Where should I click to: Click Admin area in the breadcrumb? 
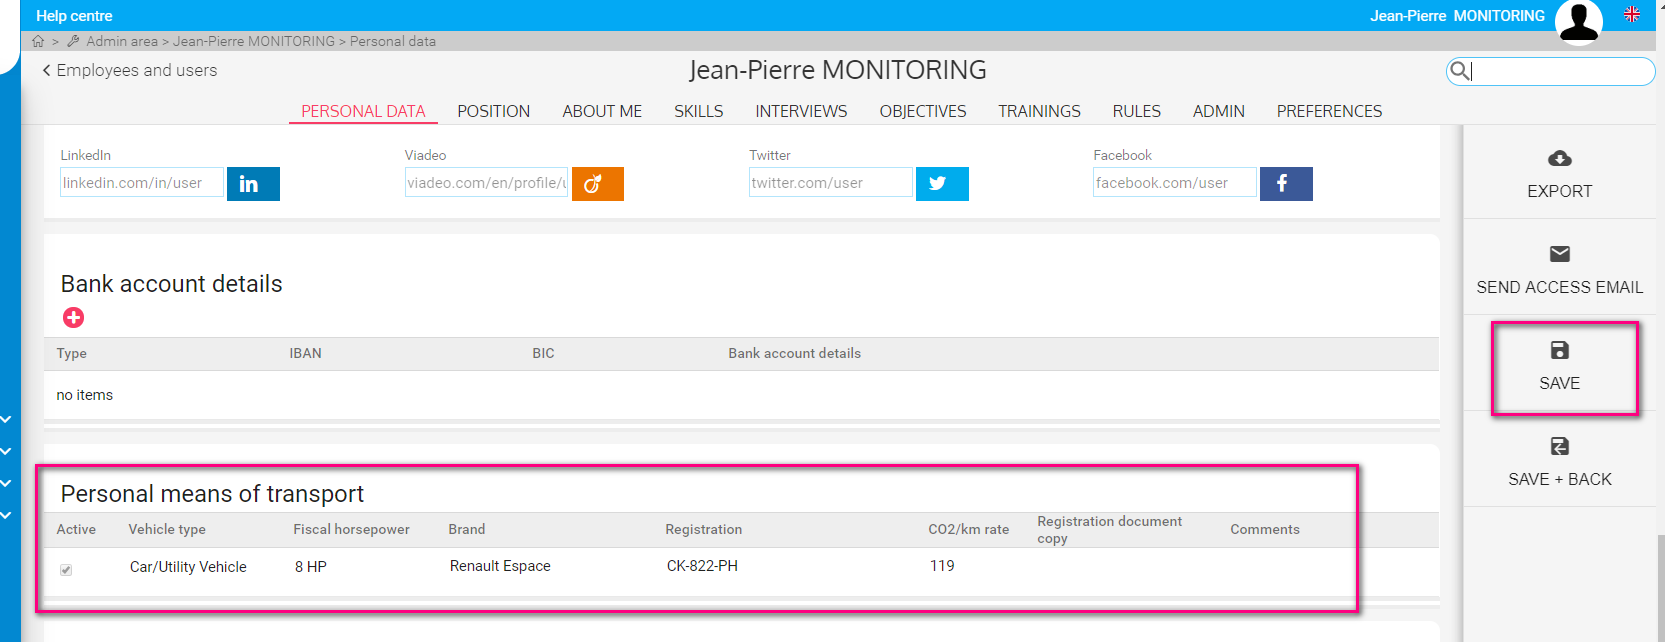click(x=122, y=41)
